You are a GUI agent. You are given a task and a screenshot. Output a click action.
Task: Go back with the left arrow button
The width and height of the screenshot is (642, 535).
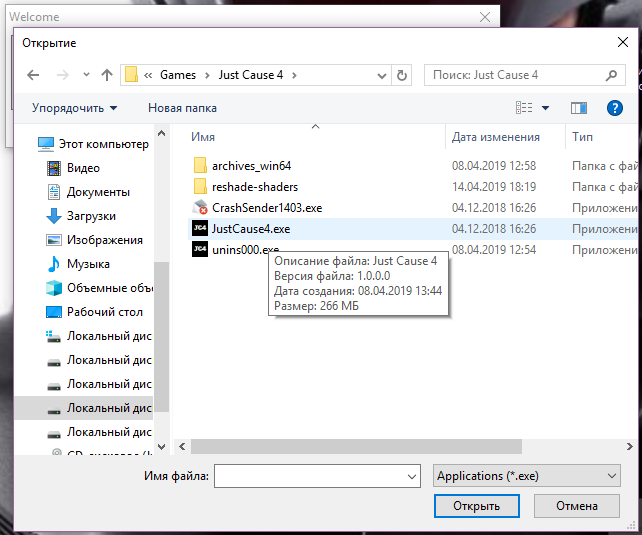pos(33,75)
